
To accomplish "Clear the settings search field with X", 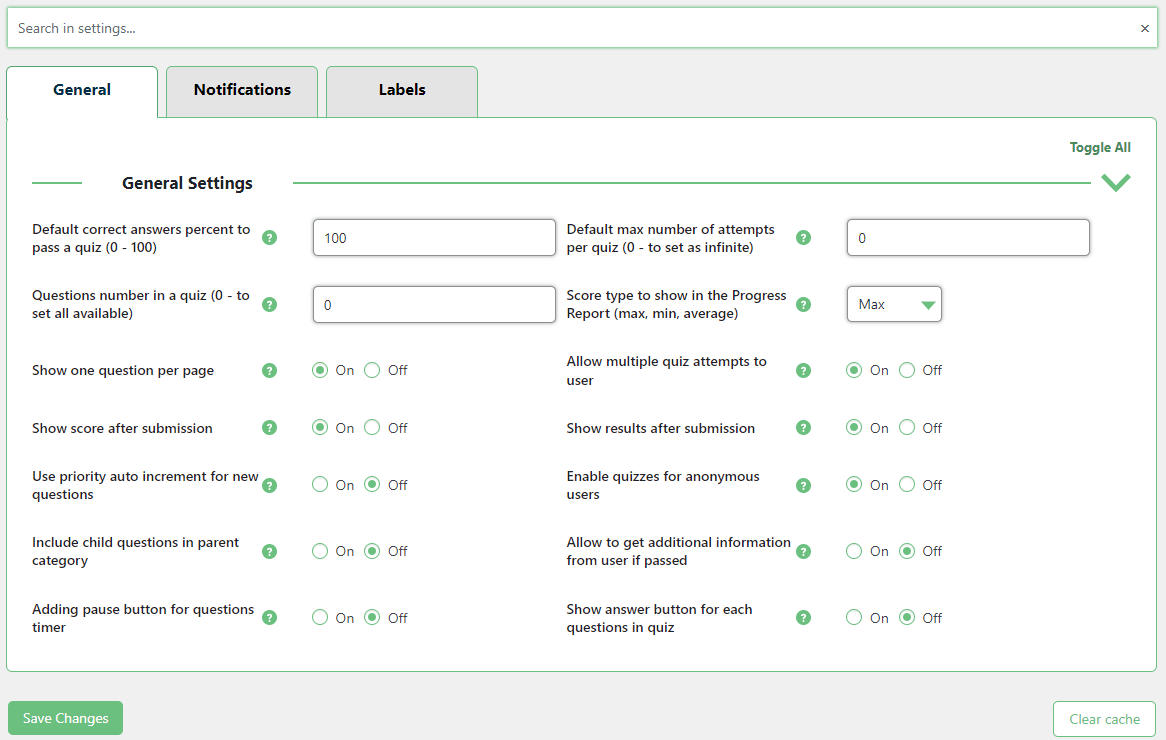I will point(1145,29).
